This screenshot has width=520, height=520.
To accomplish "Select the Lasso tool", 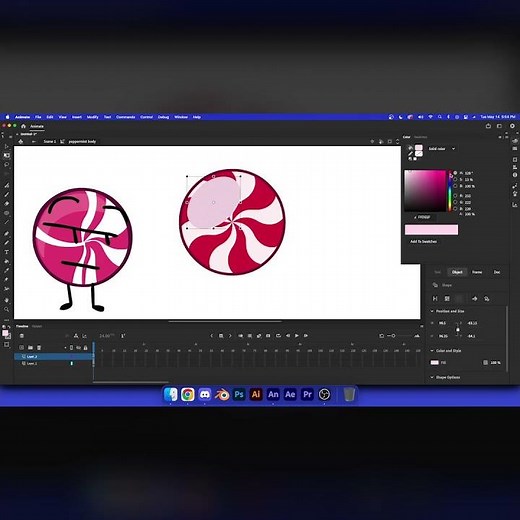I will click(x=7, y=164).
